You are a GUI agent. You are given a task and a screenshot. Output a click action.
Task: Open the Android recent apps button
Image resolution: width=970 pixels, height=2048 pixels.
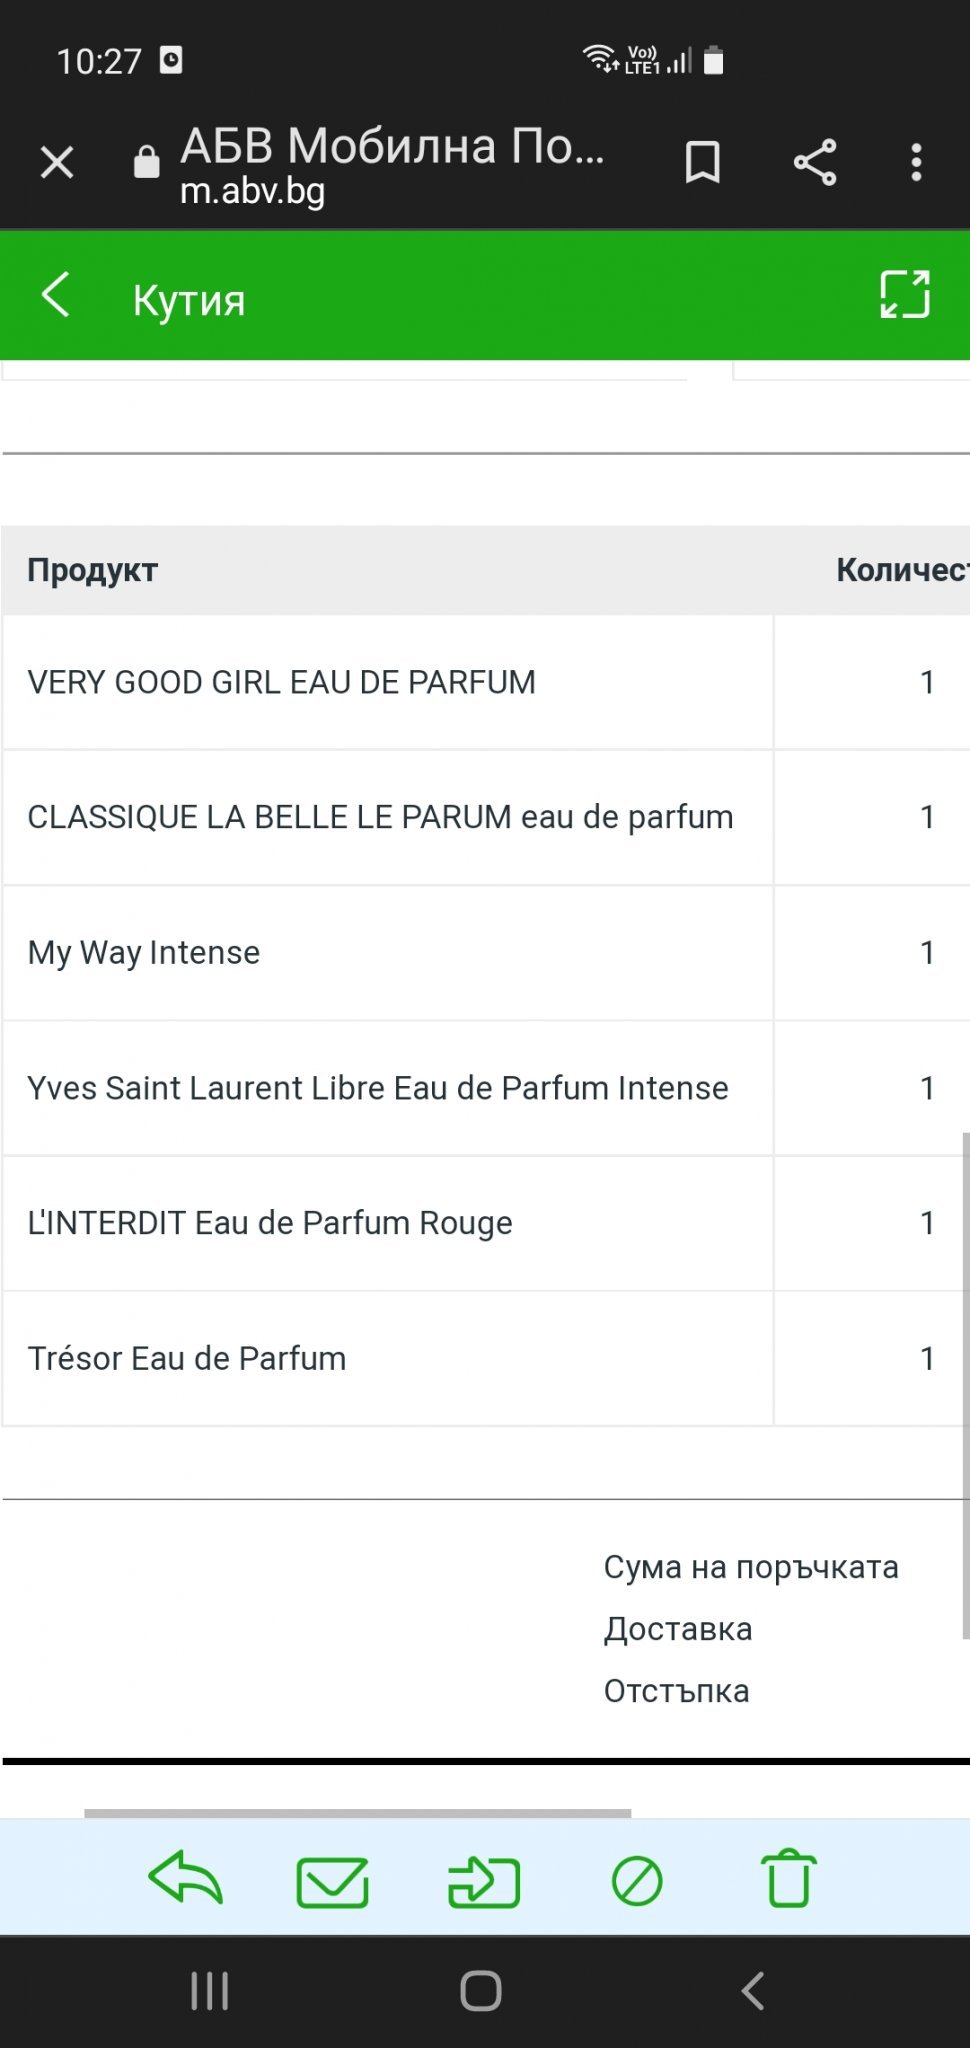(x=210, y=1991)
